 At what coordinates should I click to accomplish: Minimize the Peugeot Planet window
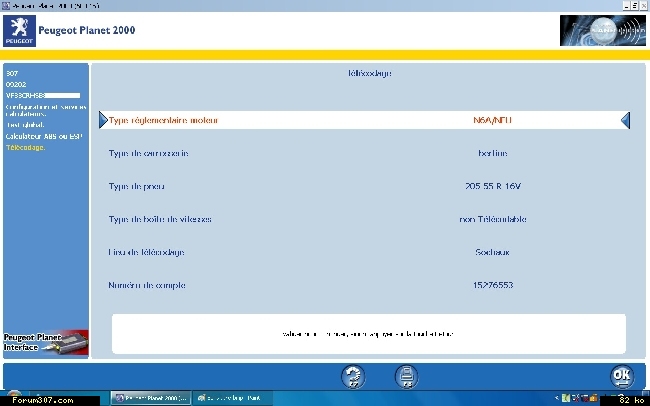(626, 6)
